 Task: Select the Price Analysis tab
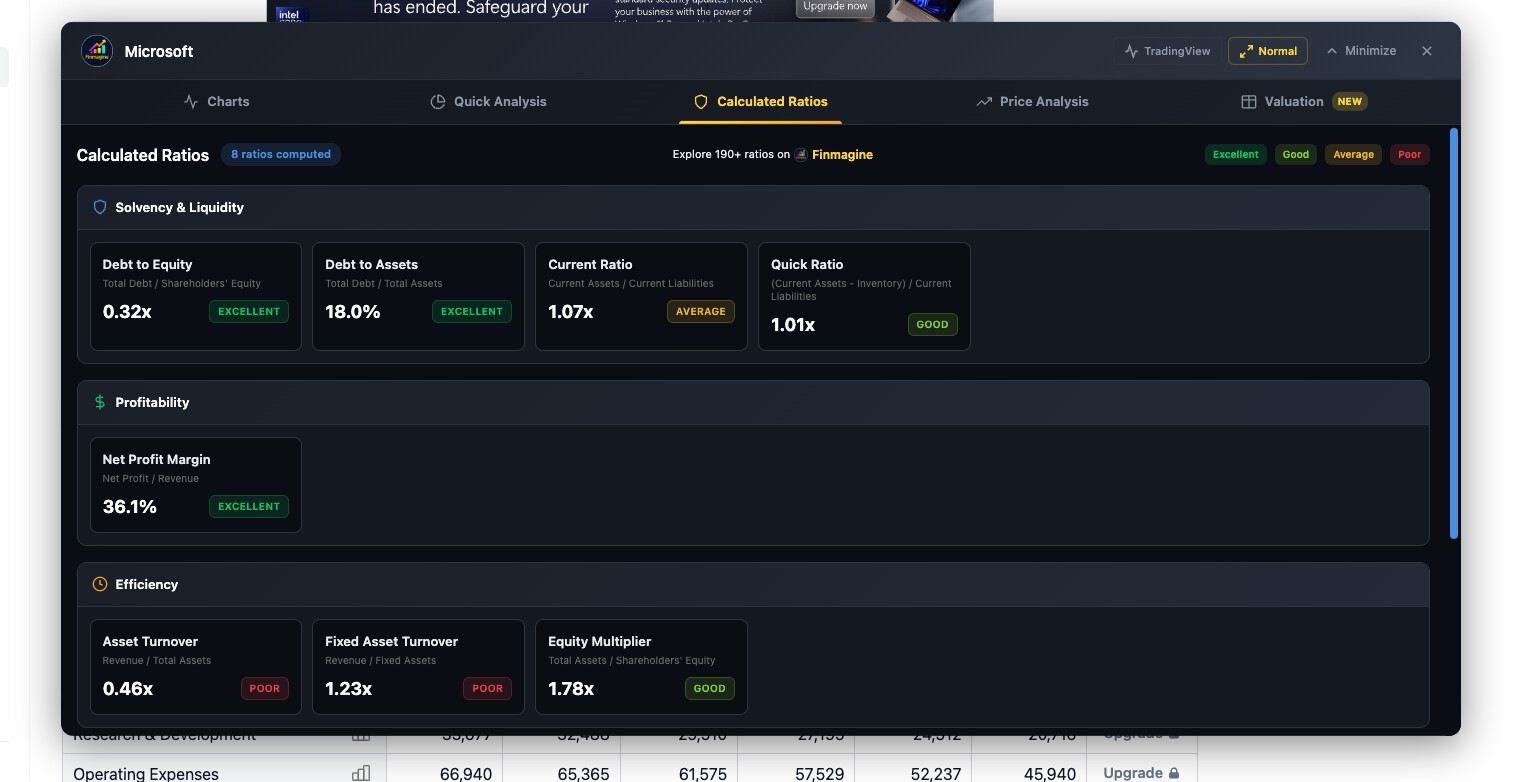point(1032,102)
